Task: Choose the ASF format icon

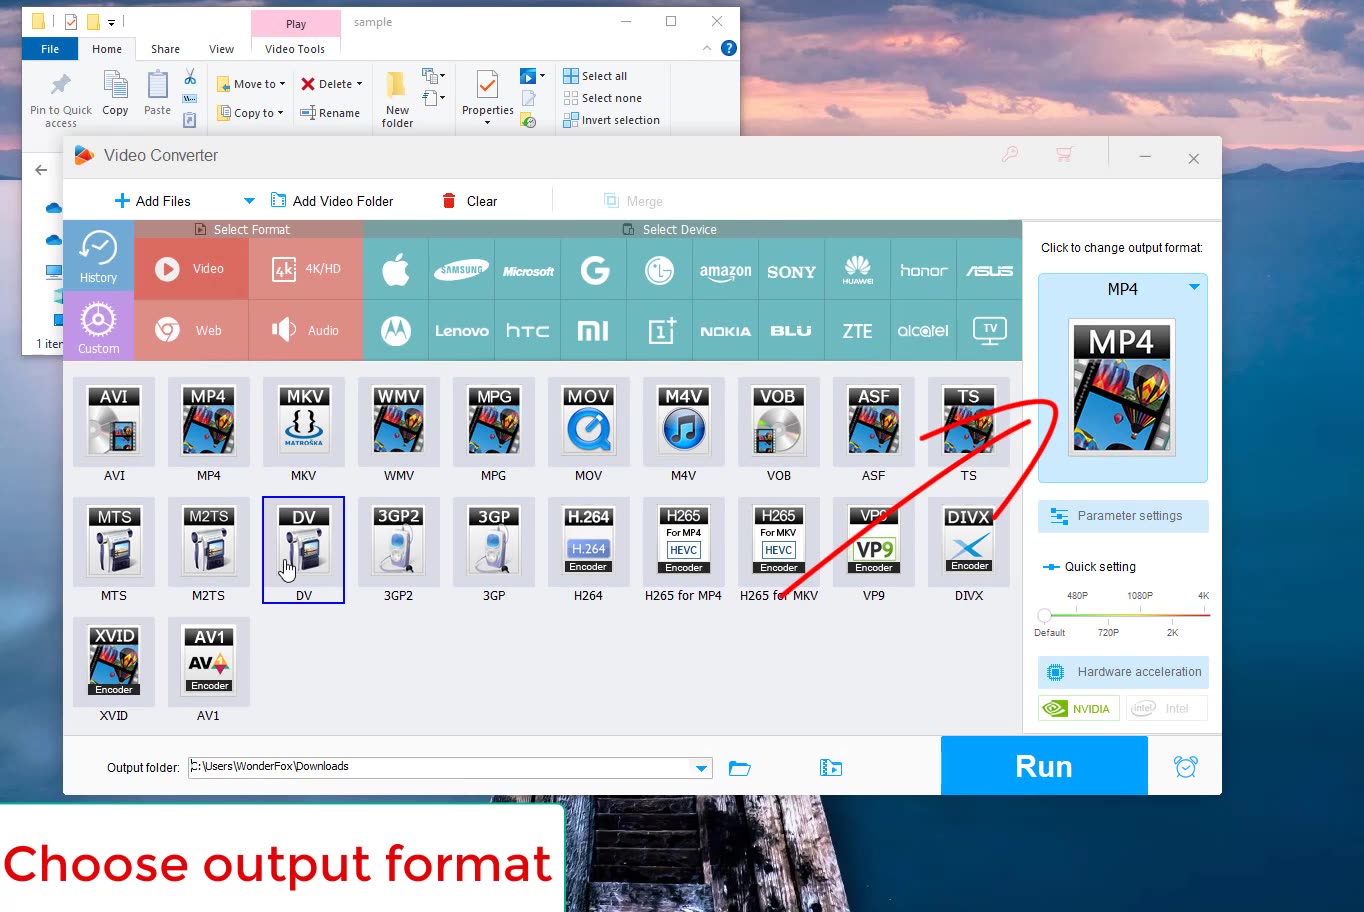Action: (x=873, y=421)
